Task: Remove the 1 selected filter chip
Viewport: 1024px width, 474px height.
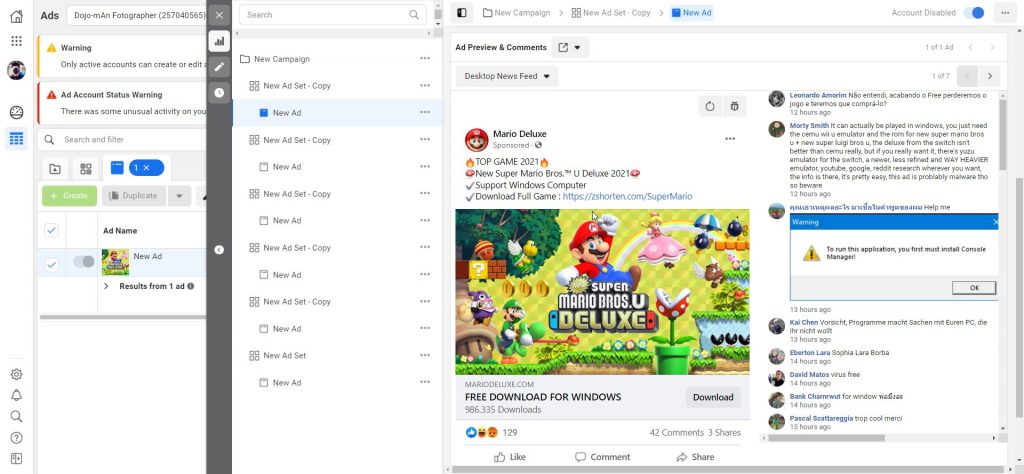Action: [146, 168]
